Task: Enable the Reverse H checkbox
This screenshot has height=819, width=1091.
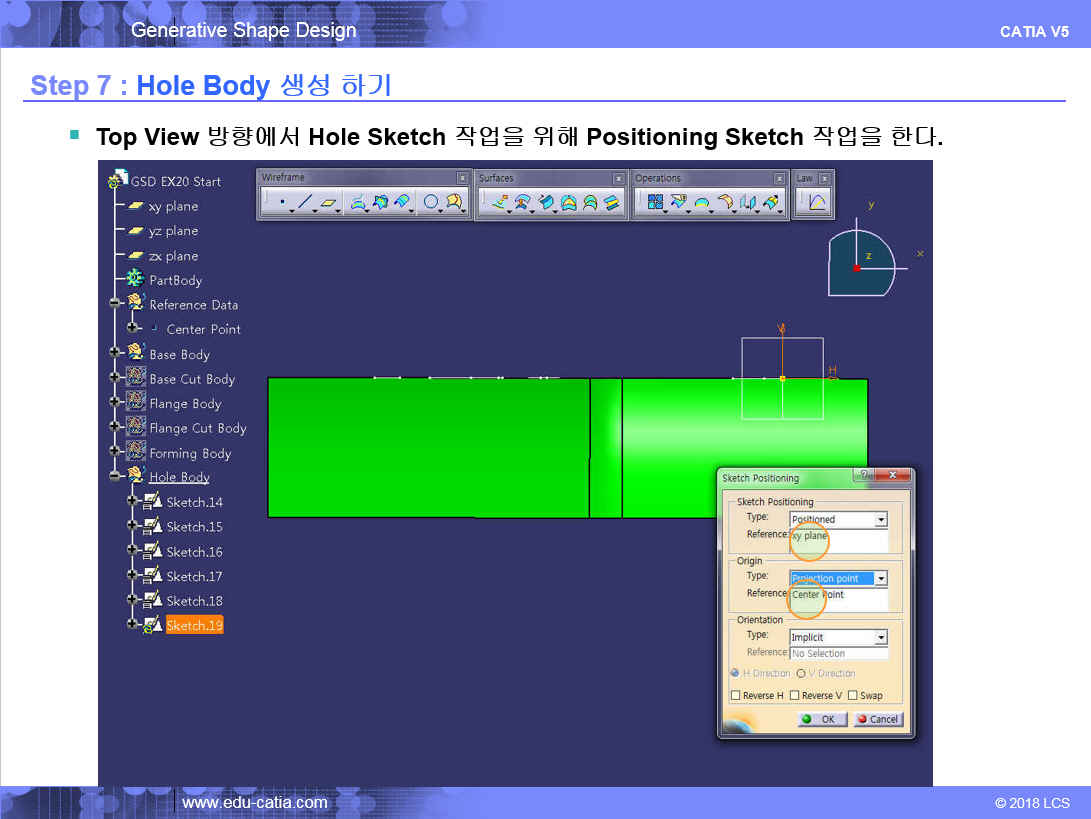Action: click(736, 696)
